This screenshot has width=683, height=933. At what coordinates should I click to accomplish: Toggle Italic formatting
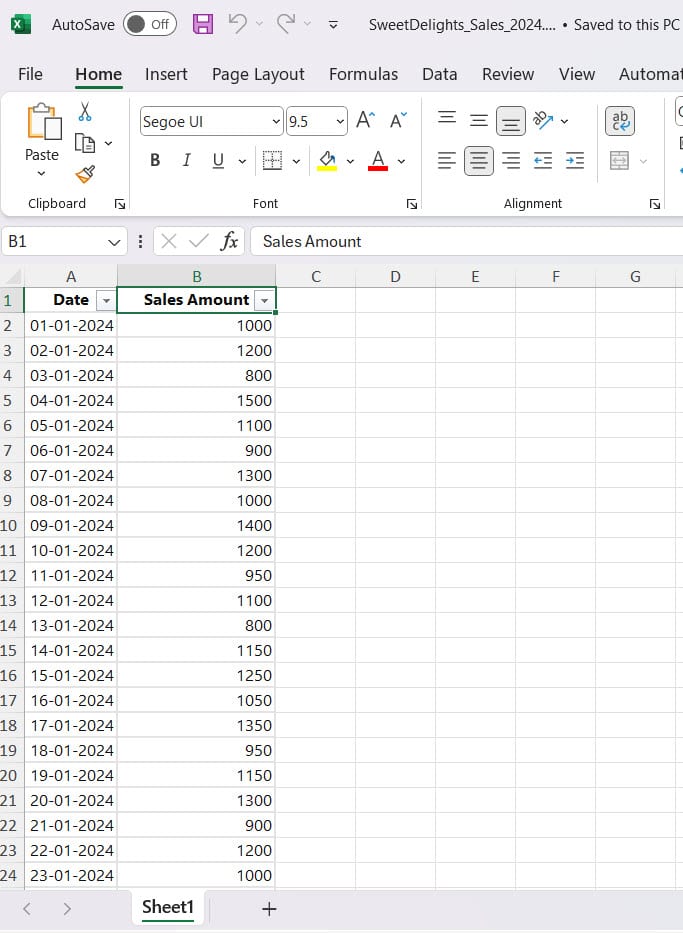click(x=186, y=160)
